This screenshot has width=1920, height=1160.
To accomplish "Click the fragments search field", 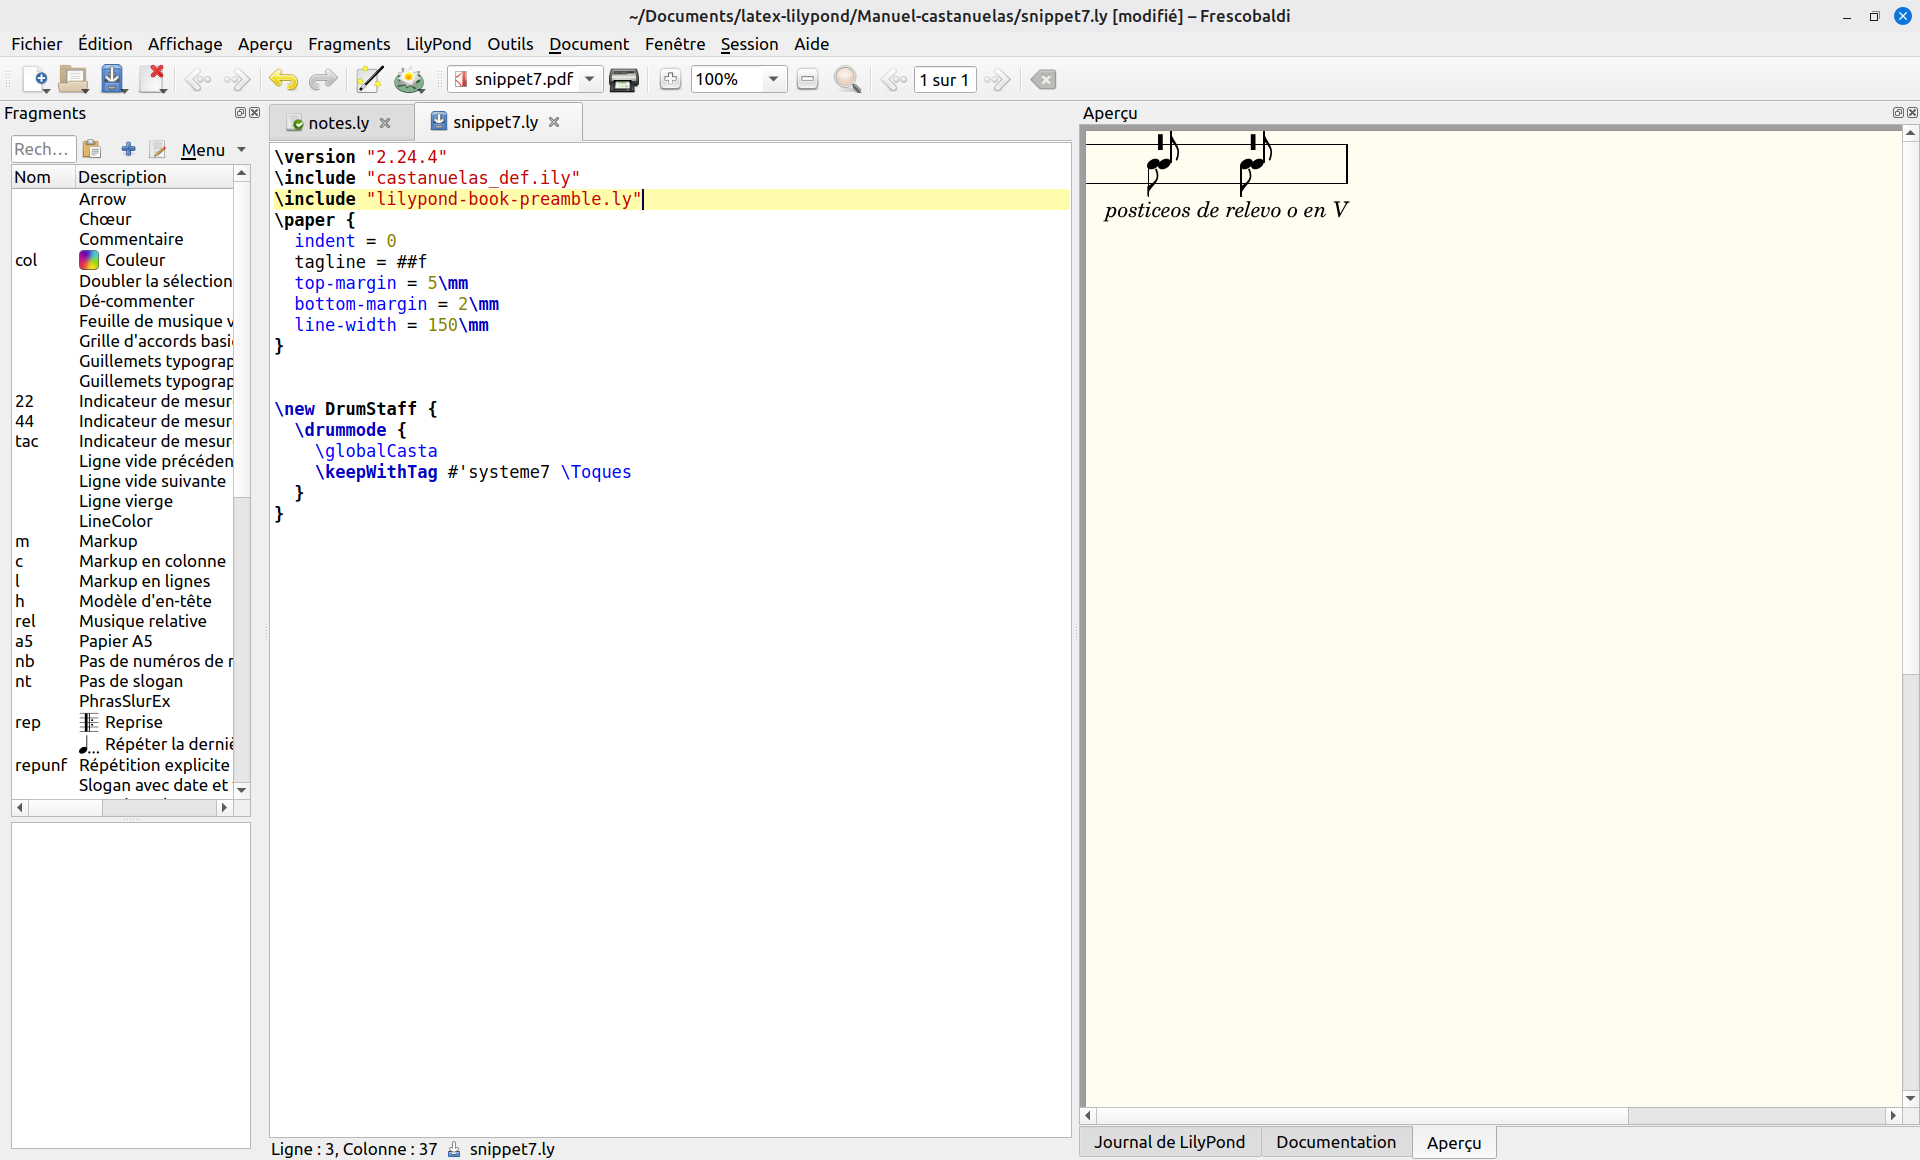I will (x=42, y=149).
